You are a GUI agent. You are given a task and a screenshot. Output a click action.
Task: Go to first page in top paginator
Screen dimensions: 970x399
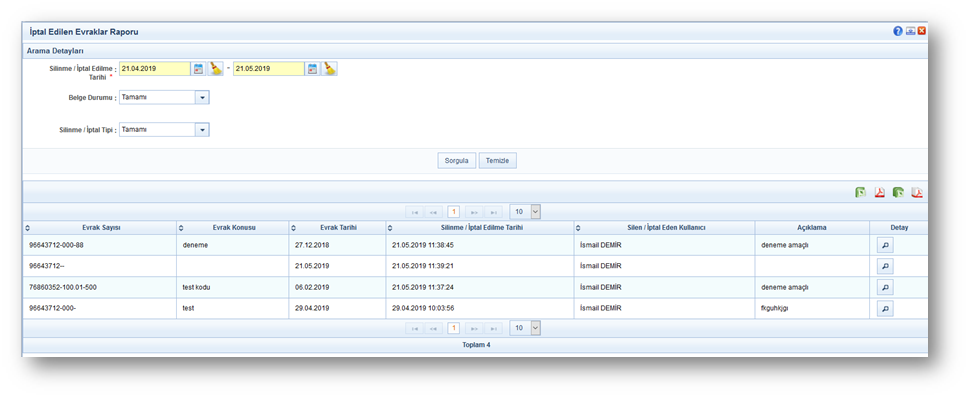pos(414,212)
